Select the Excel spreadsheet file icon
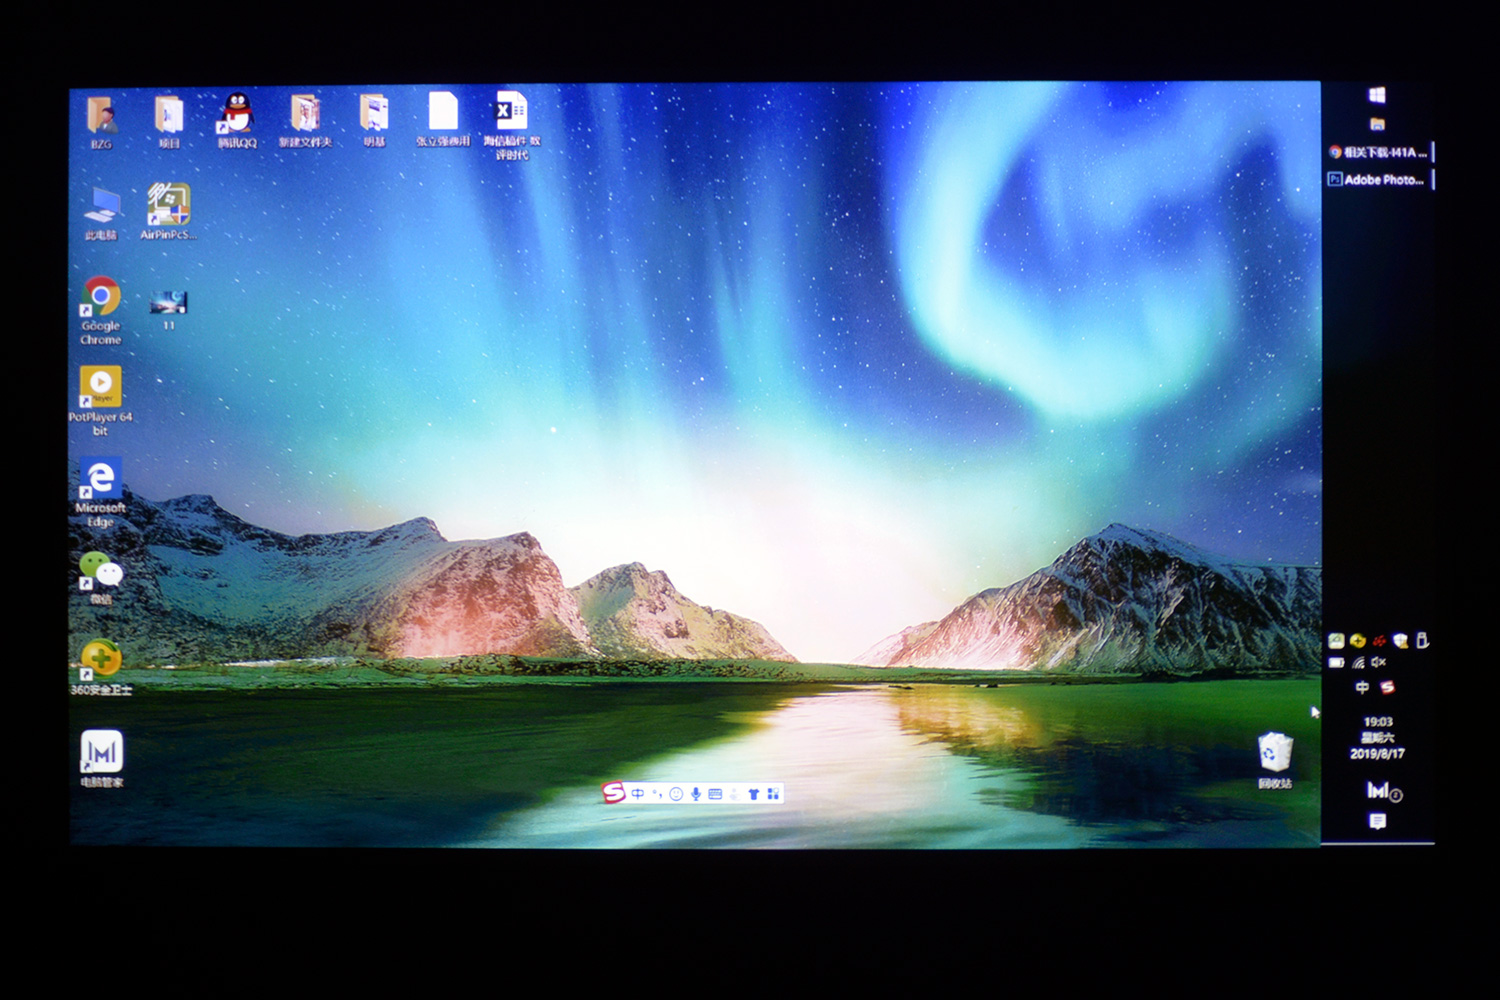 tap(511, 110)
